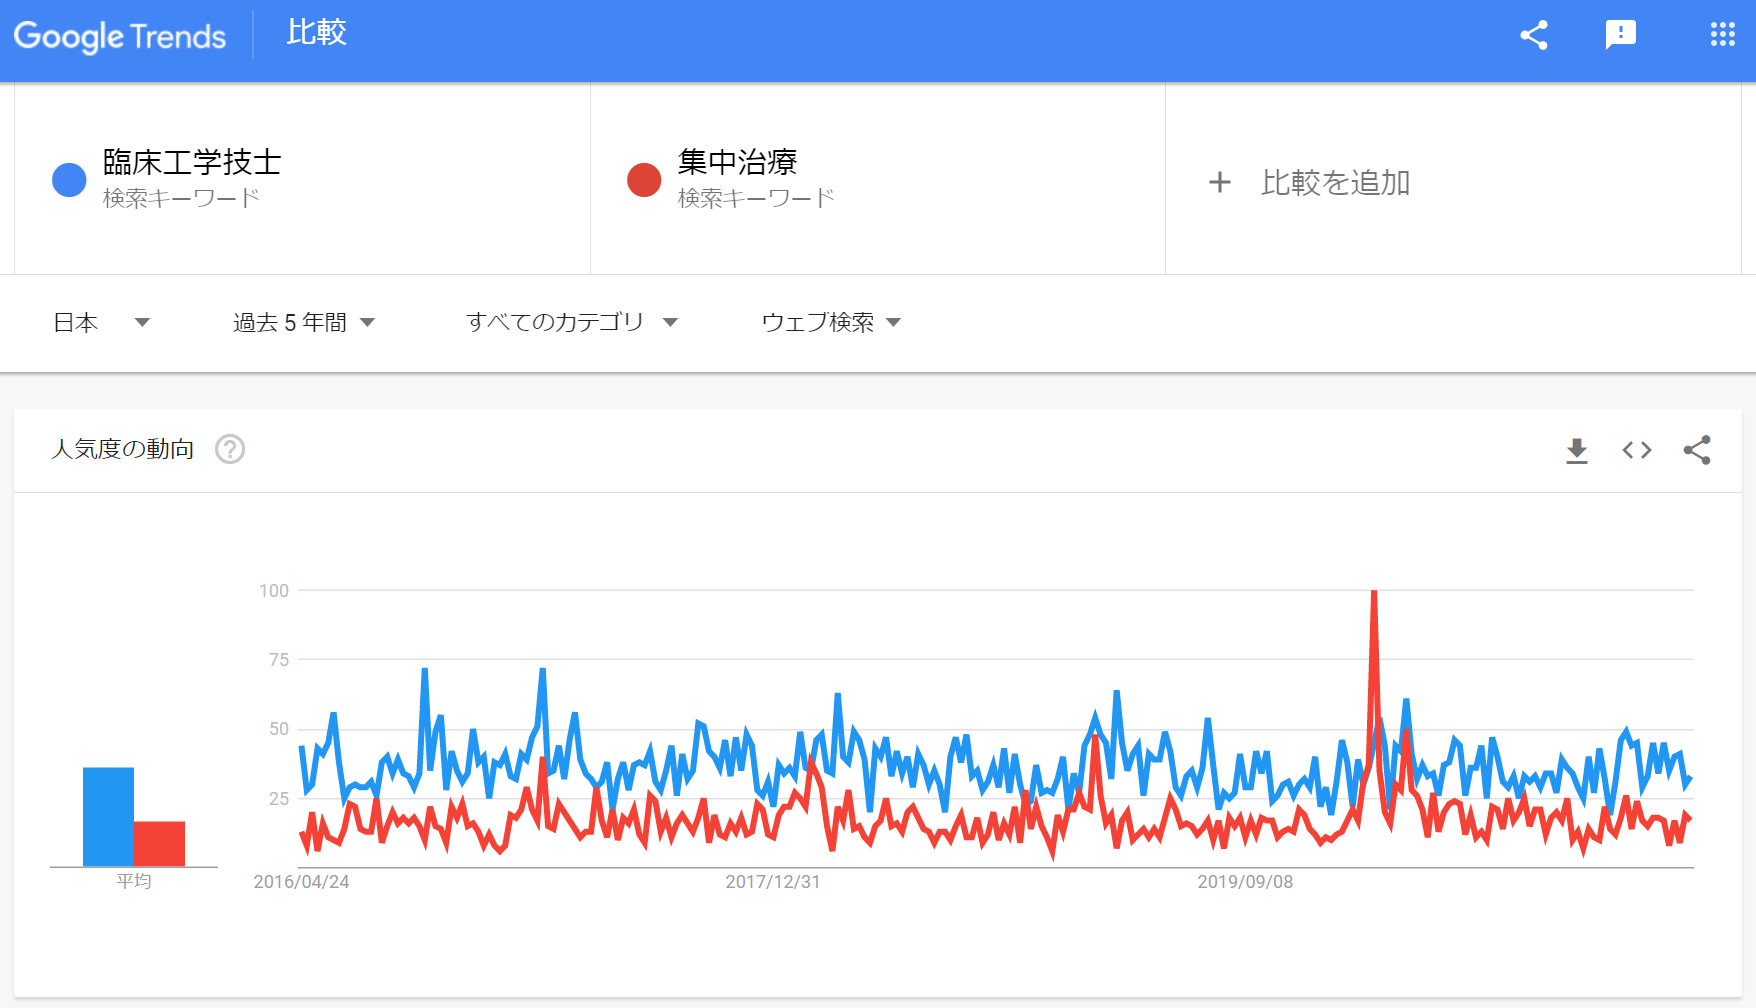Edit the 集中治療 search term
This screenshot has height=1008, width=1756.
coord(737,162)
